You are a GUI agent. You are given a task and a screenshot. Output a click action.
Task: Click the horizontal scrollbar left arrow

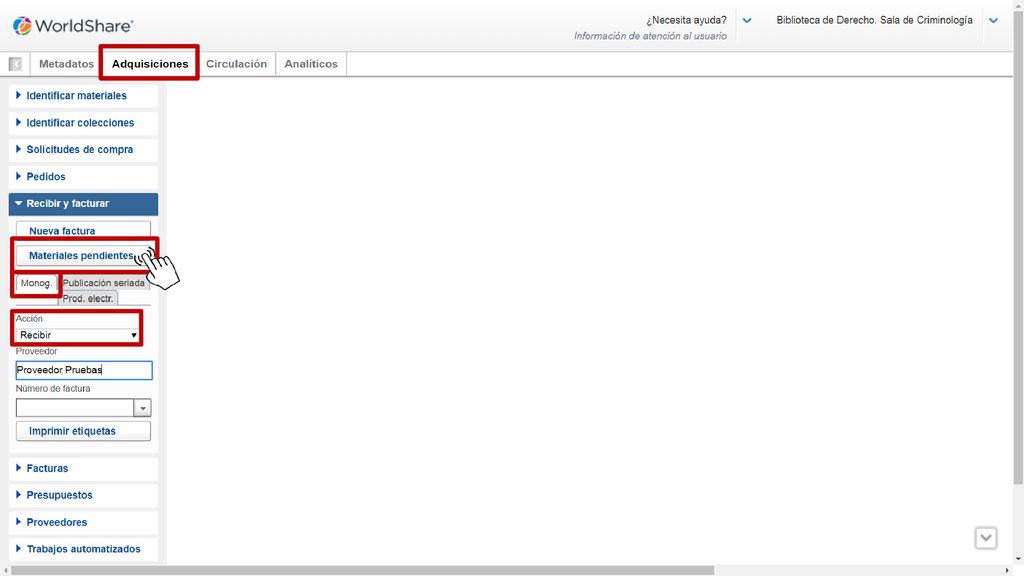5,571
